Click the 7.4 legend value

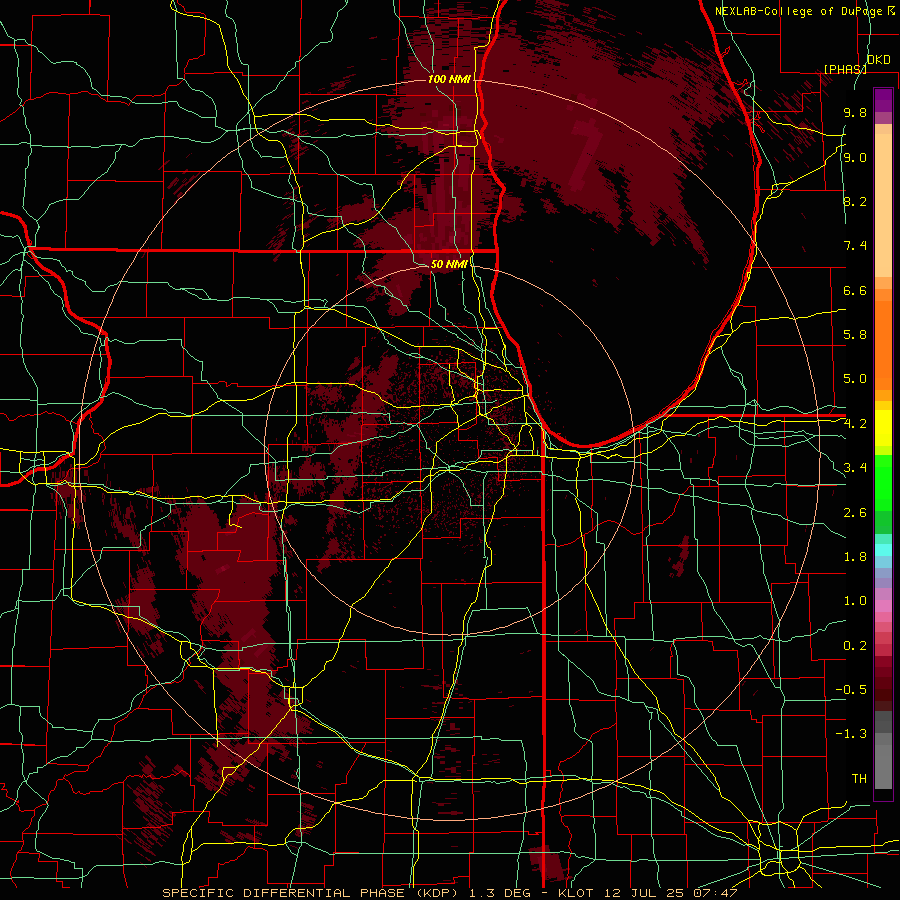tap(855, 246)
